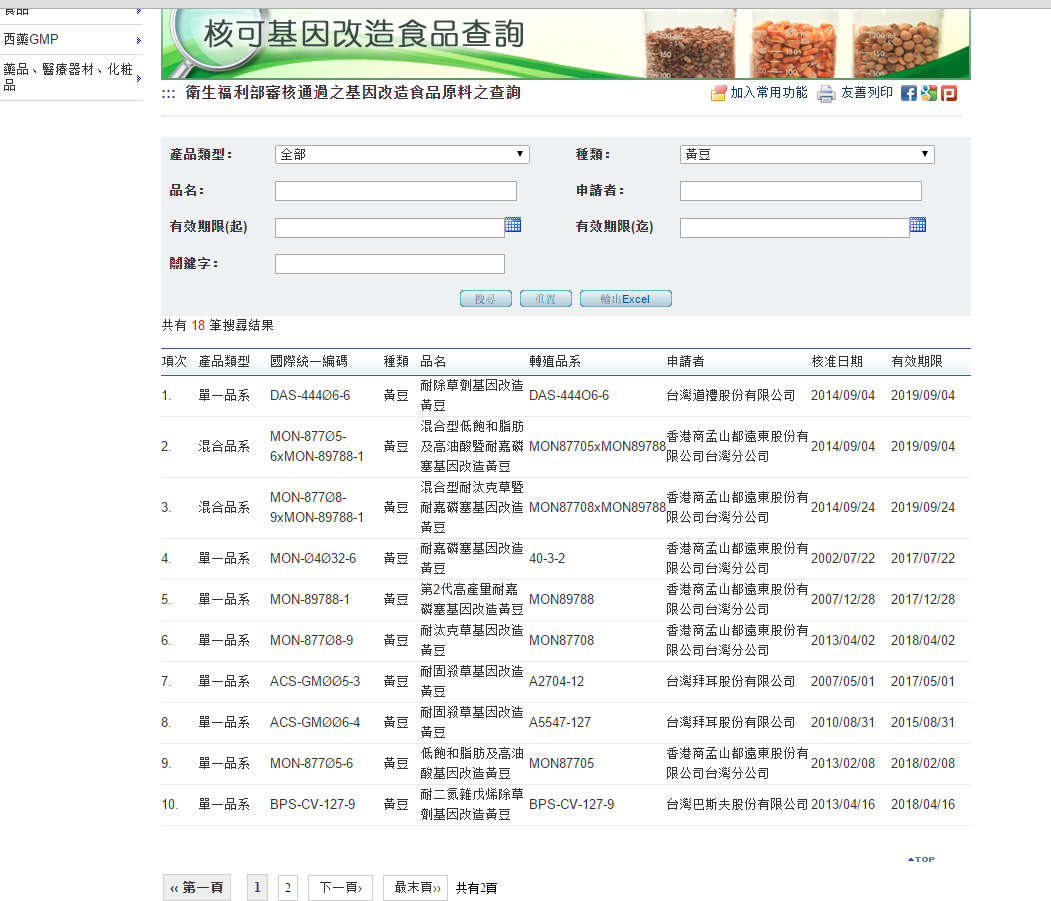Click the Plurk share icon

(949, 93)
